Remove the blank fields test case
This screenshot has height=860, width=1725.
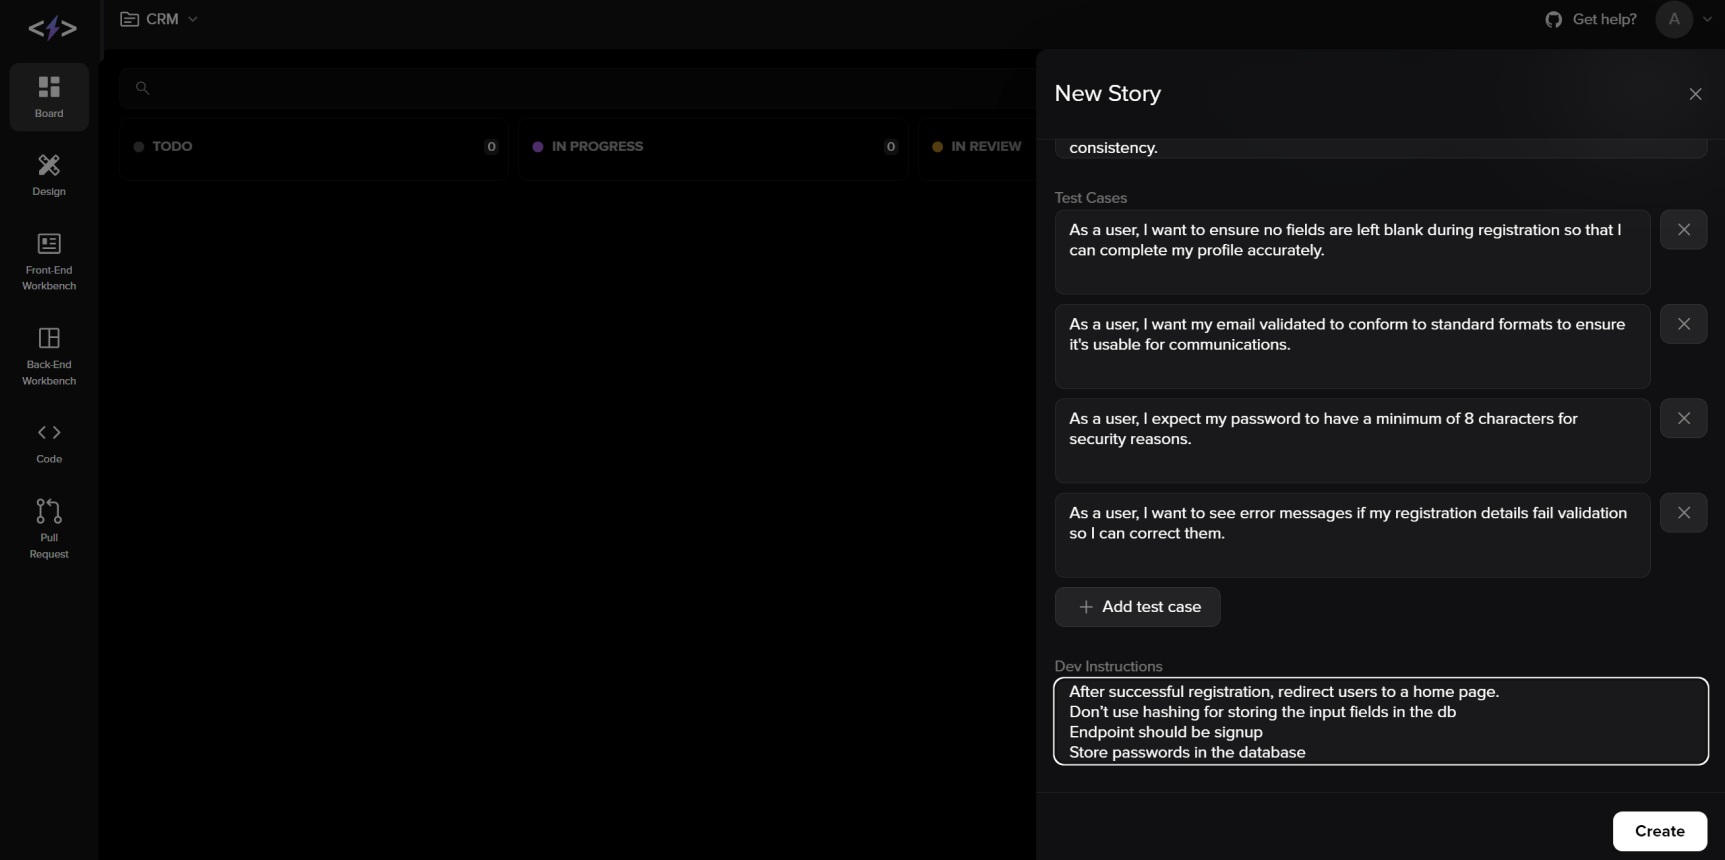pyautogui.click(x=1683, y=230)
